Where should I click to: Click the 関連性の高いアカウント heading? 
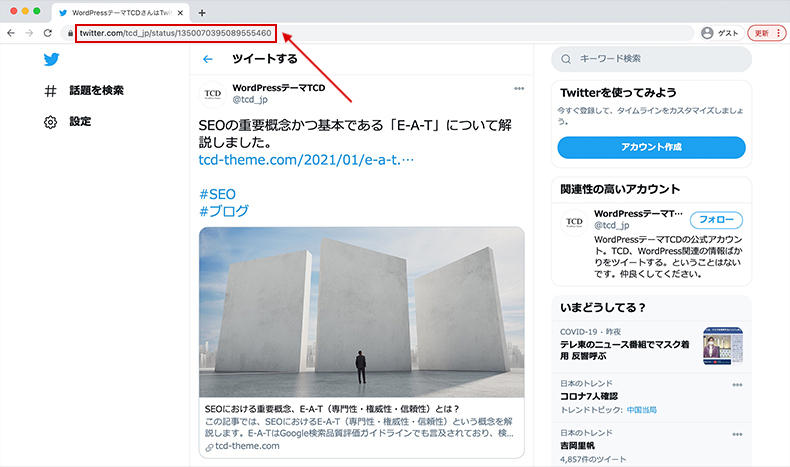pos(620,189)
